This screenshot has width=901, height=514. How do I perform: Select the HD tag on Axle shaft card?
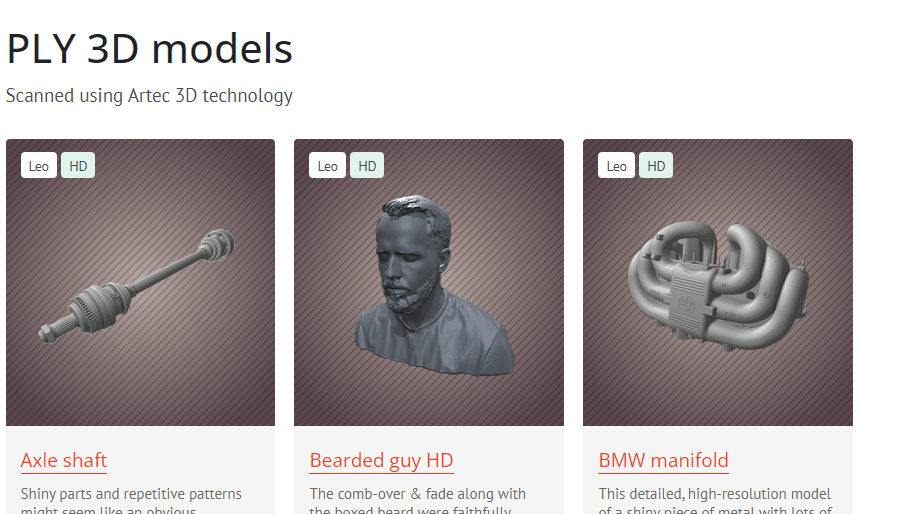[78, 165]
